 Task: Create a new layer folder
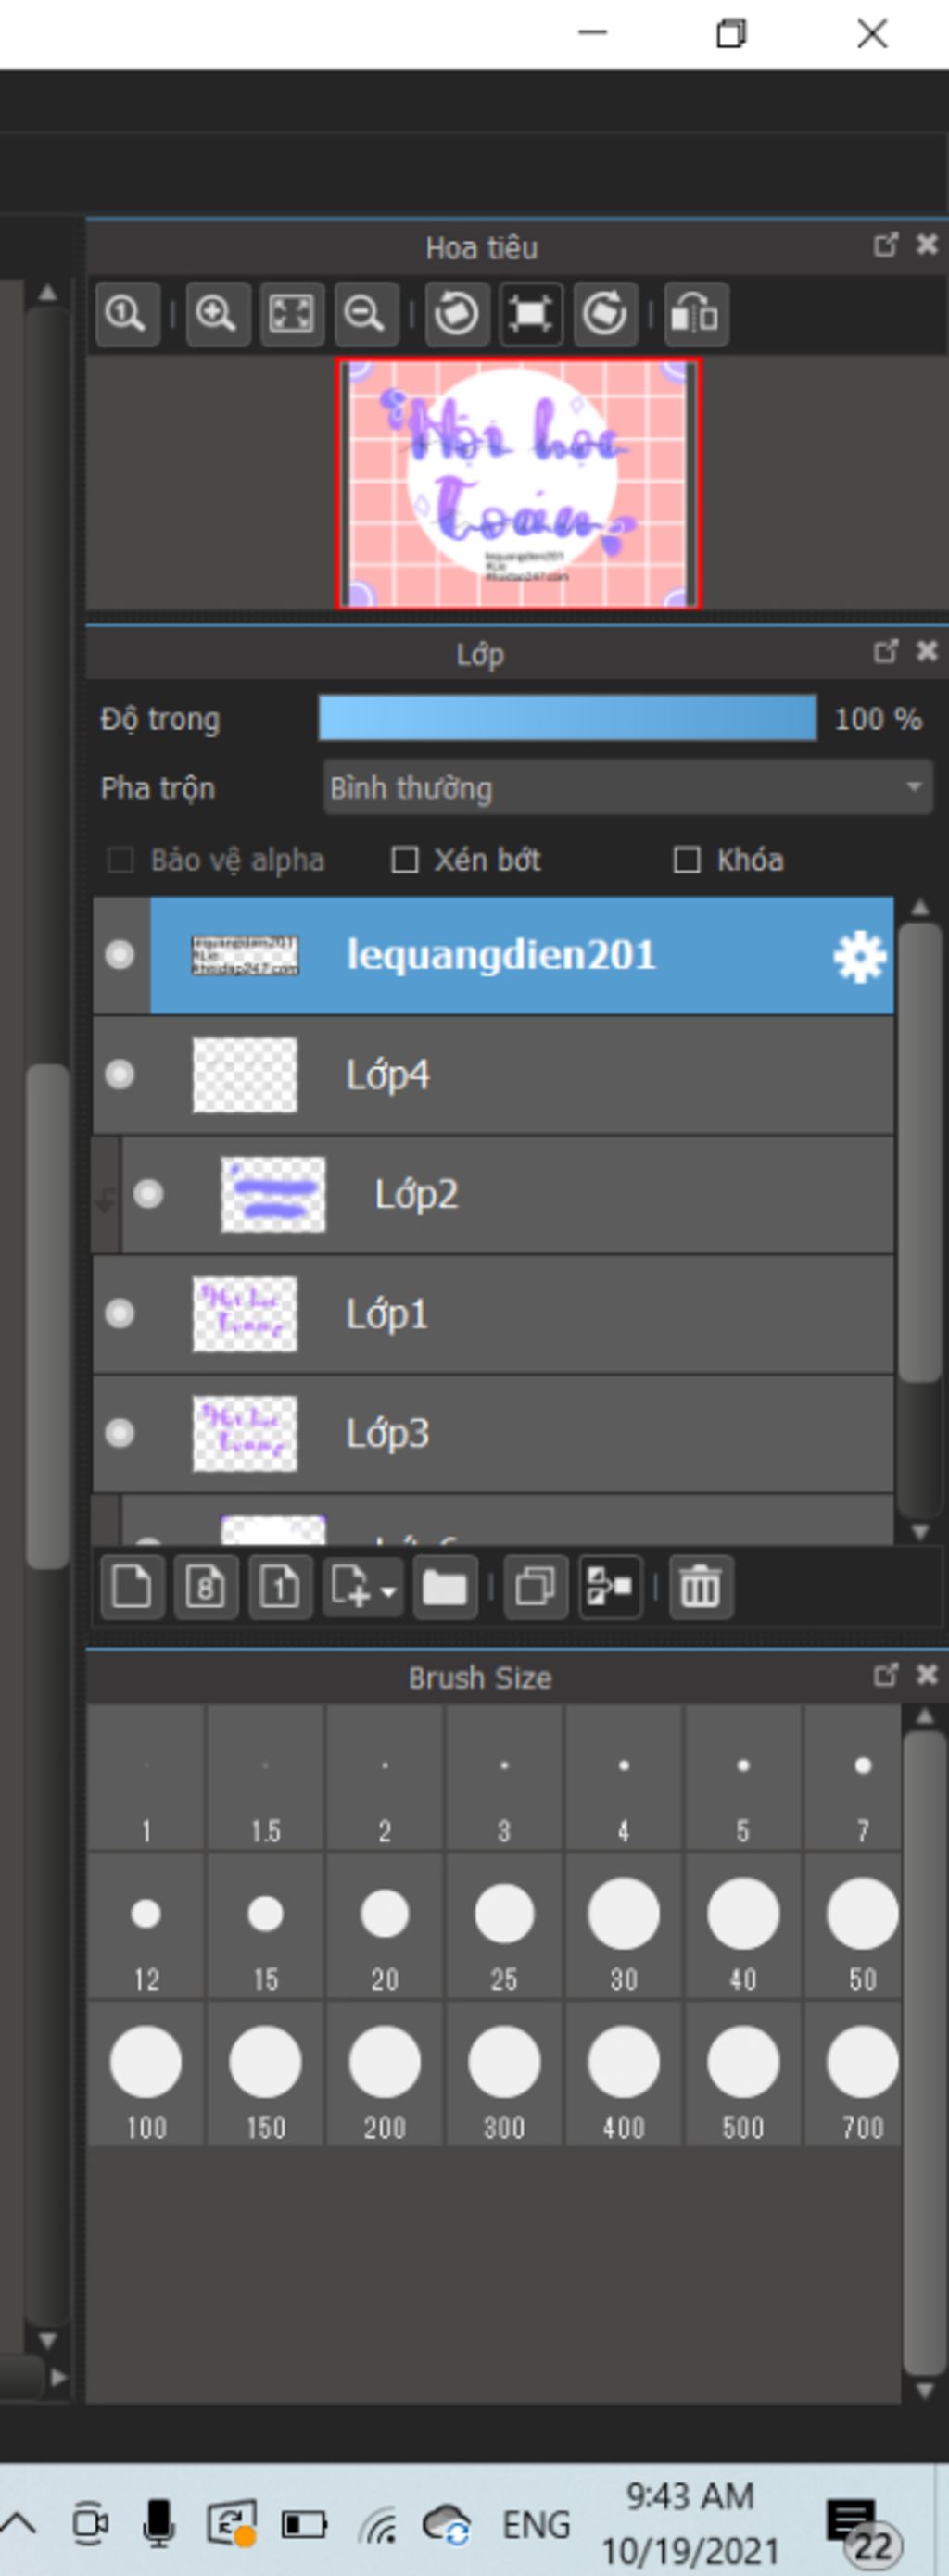click(x=445, y=1587)
